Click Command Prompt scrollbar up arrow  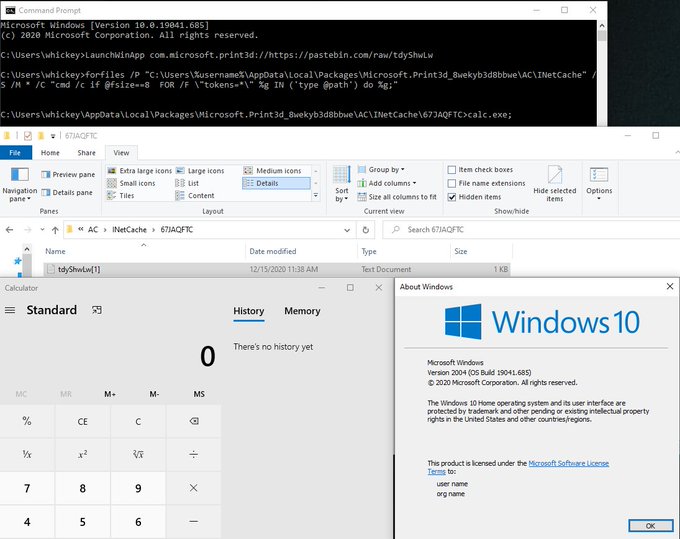(602, 26)
